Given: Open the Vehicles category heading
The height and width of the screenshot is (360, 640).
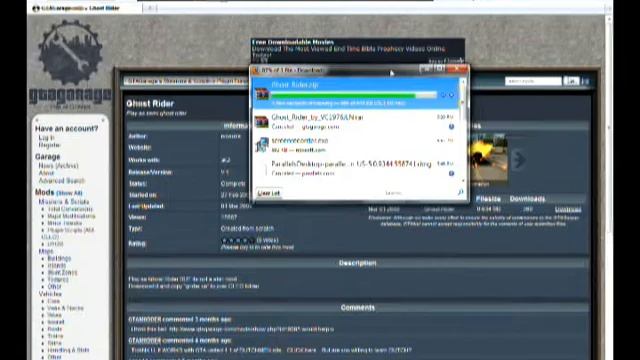Looking at the screenshot, I should pyautogui.click(x=50, y=294).
